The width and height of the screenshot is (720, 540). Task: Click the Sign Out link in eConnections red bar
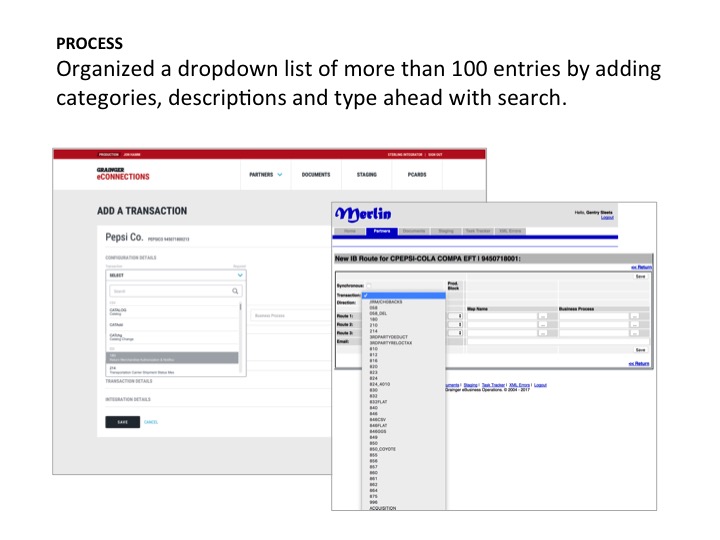pyautogui.click(x=435, y=155)
